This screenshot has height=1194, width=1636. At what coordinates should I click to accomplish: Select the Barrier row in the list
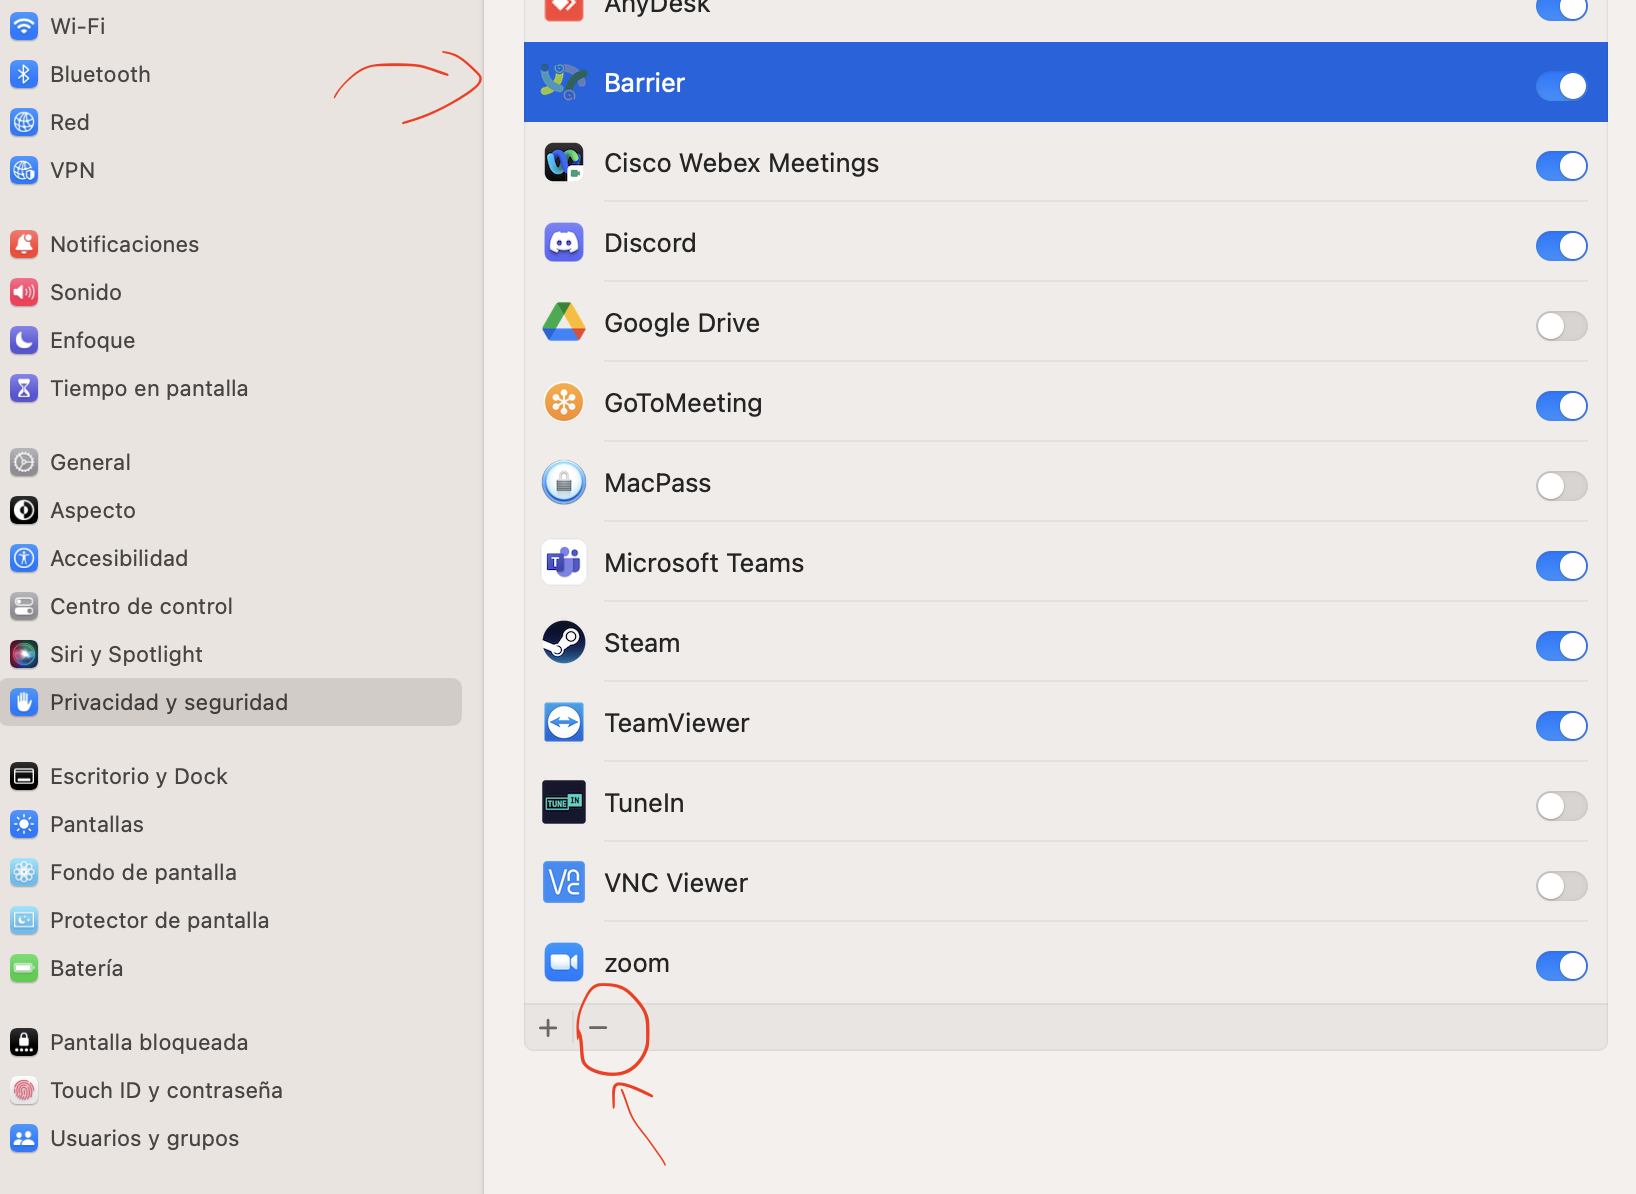pos(1066,82)
